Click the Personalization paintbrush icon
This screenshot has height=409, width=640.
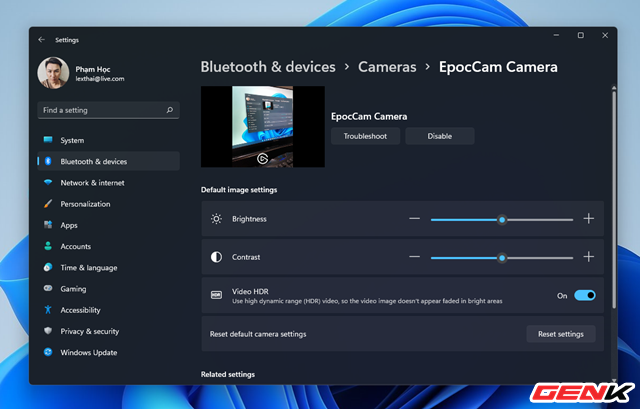tap(48, 204)
